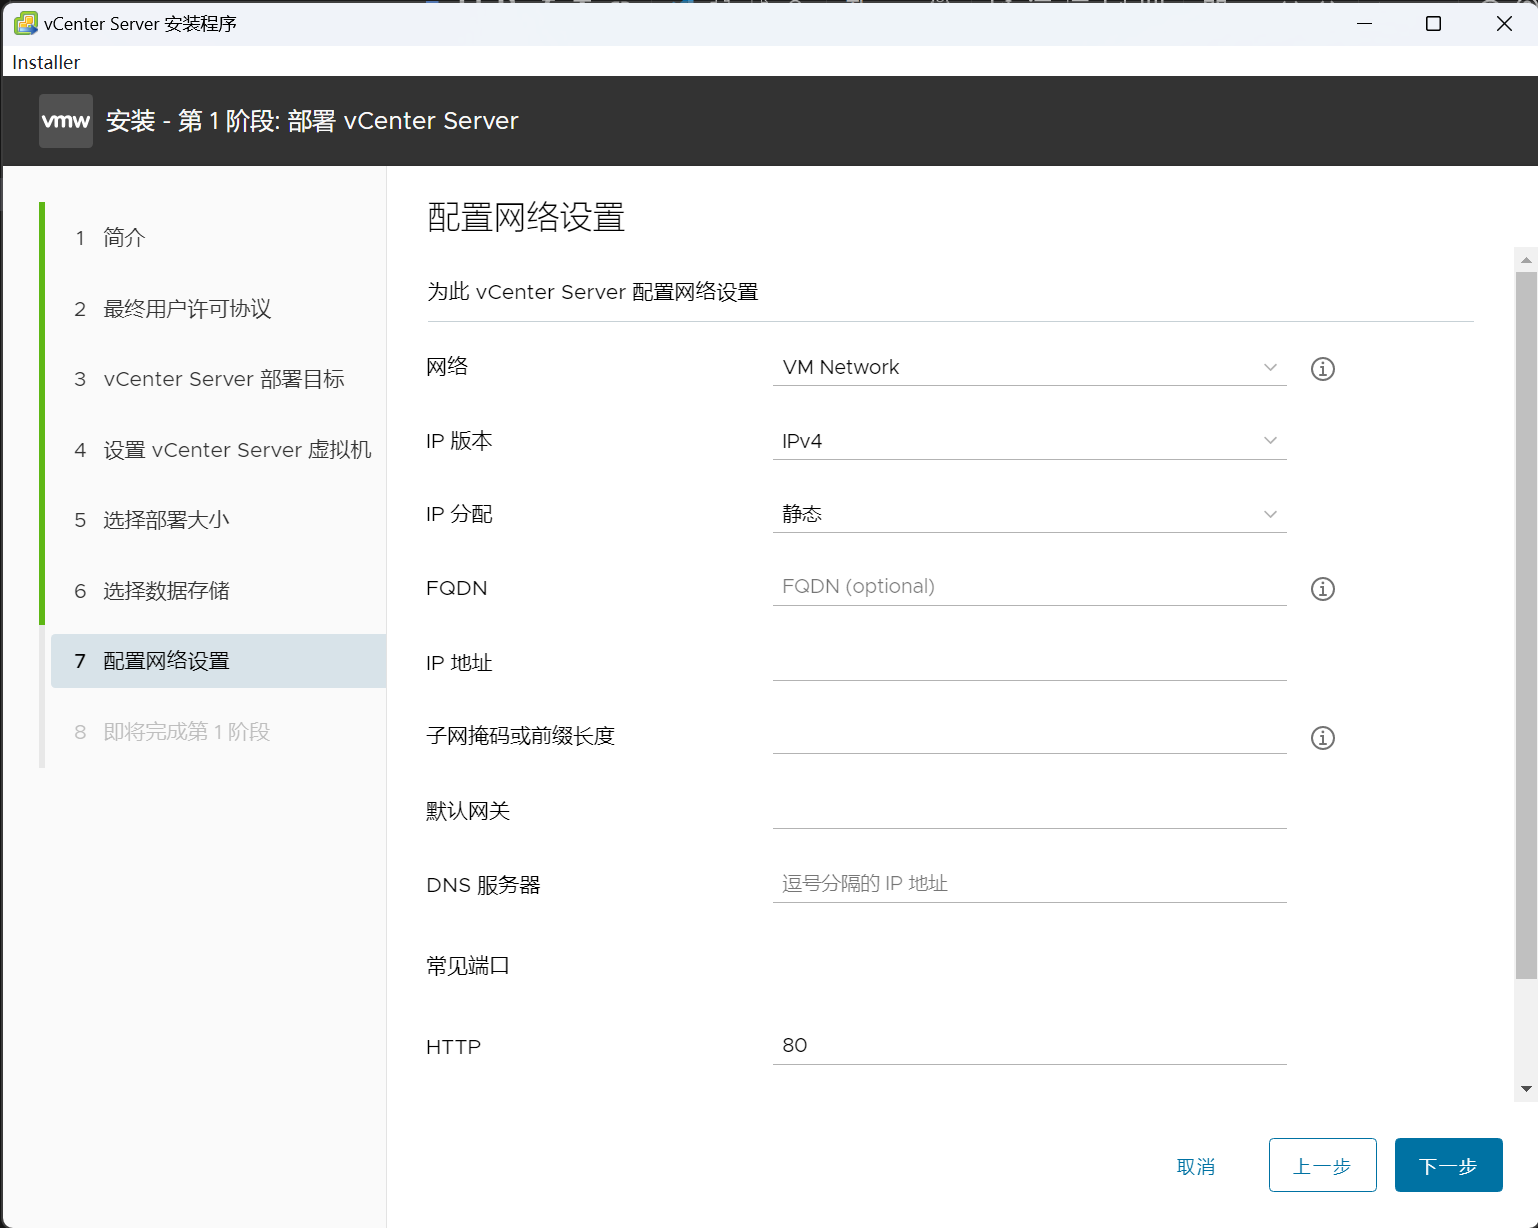Click the info icon next to the FQDN field
The image size is (1538, 1228).
(x=1322, y=589)
